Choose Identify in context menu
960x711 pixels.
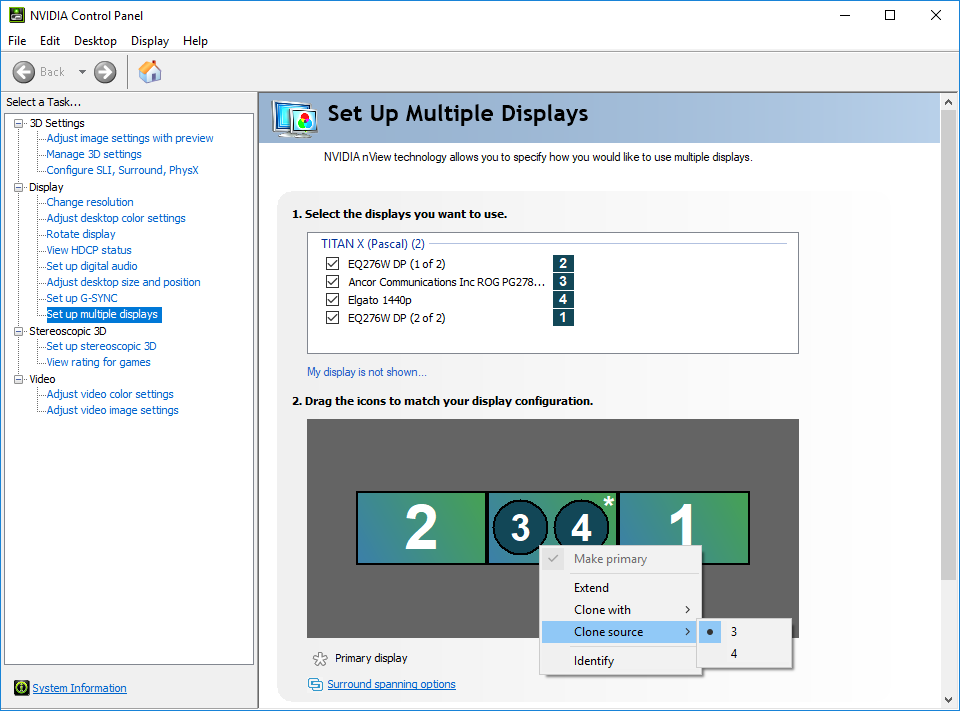click(x=620, y=661)
